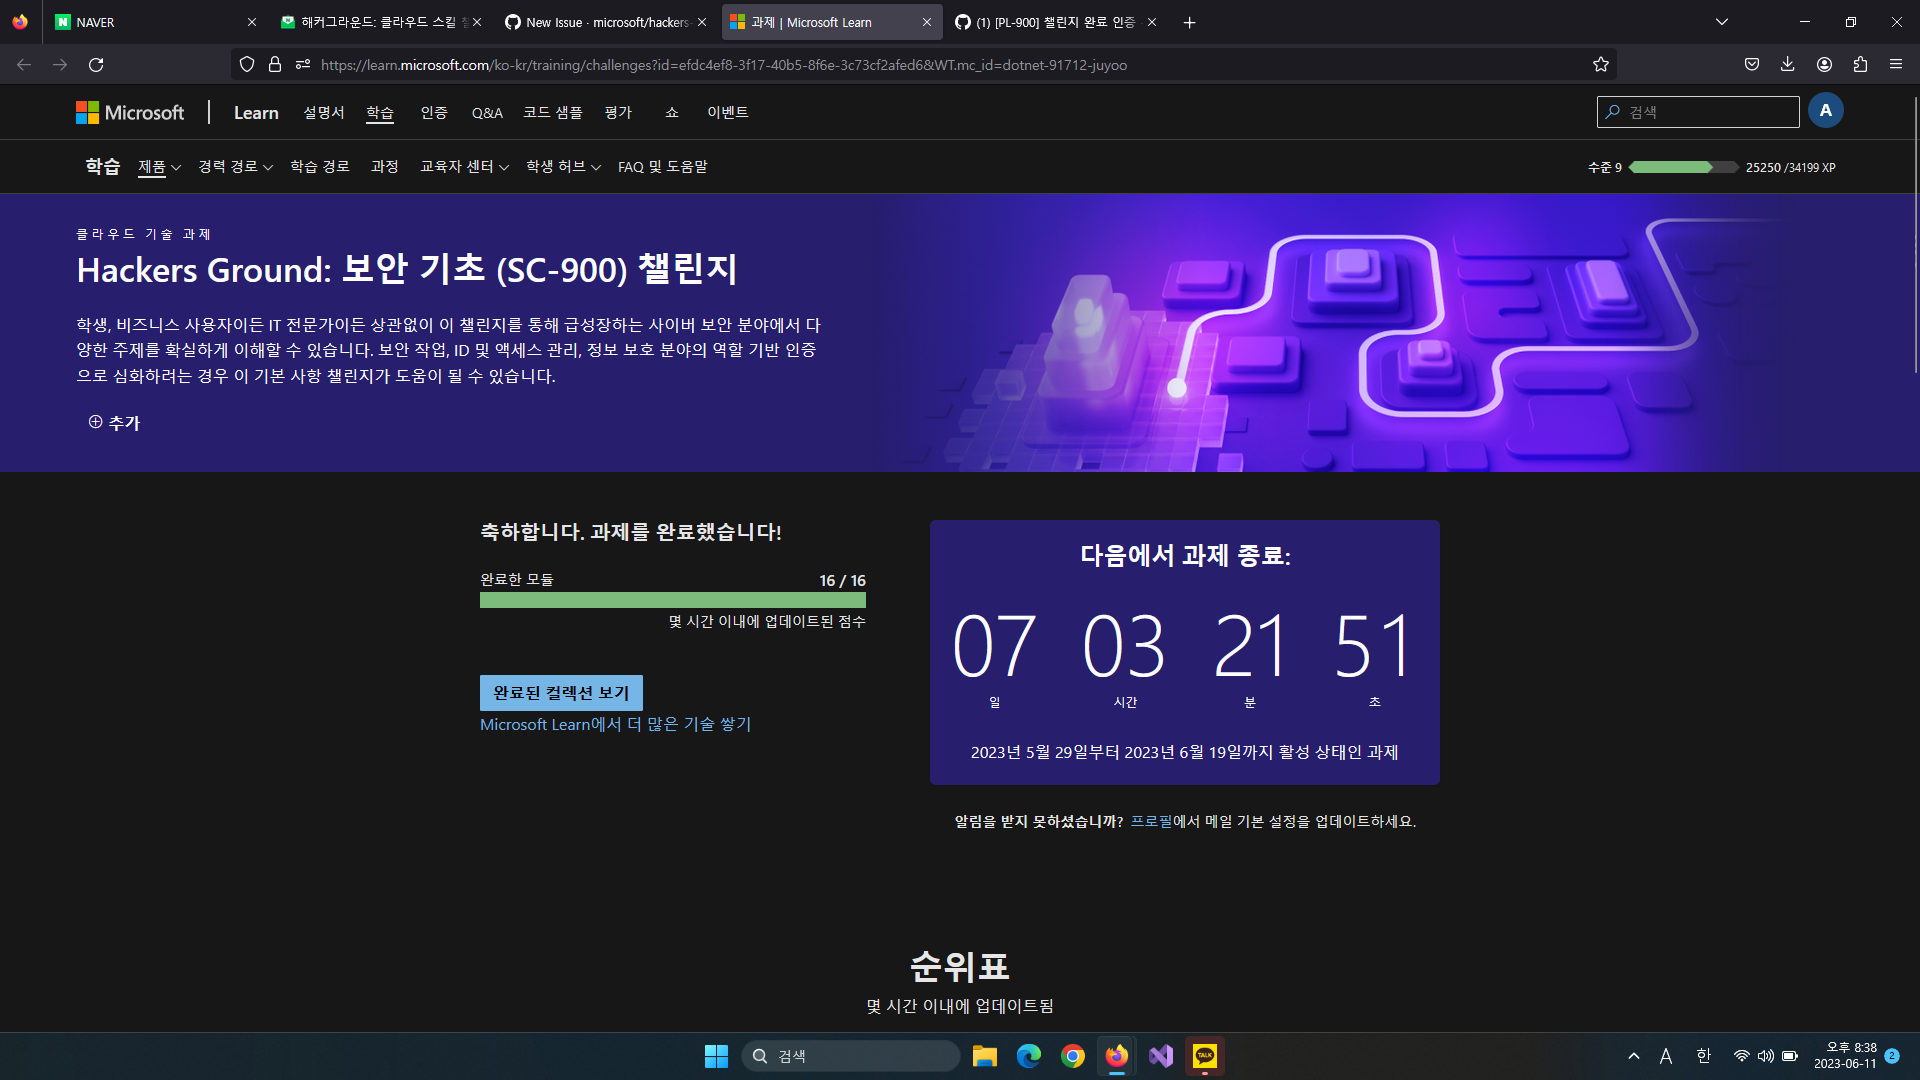The image size is (1920, 1080).
Task: Toggle the bookmark star for this page
Action: pos(1600,64)
